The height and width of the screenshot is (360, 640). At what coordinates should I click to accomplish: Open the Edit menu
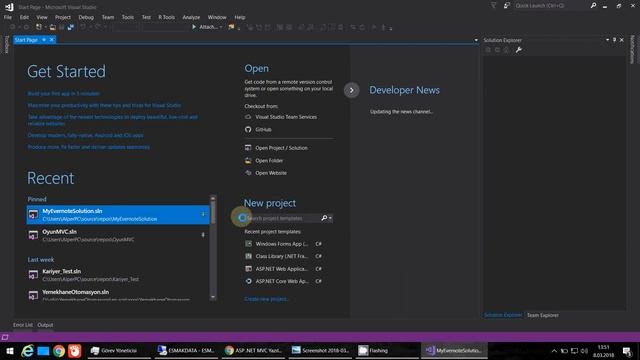click(24, 17)
